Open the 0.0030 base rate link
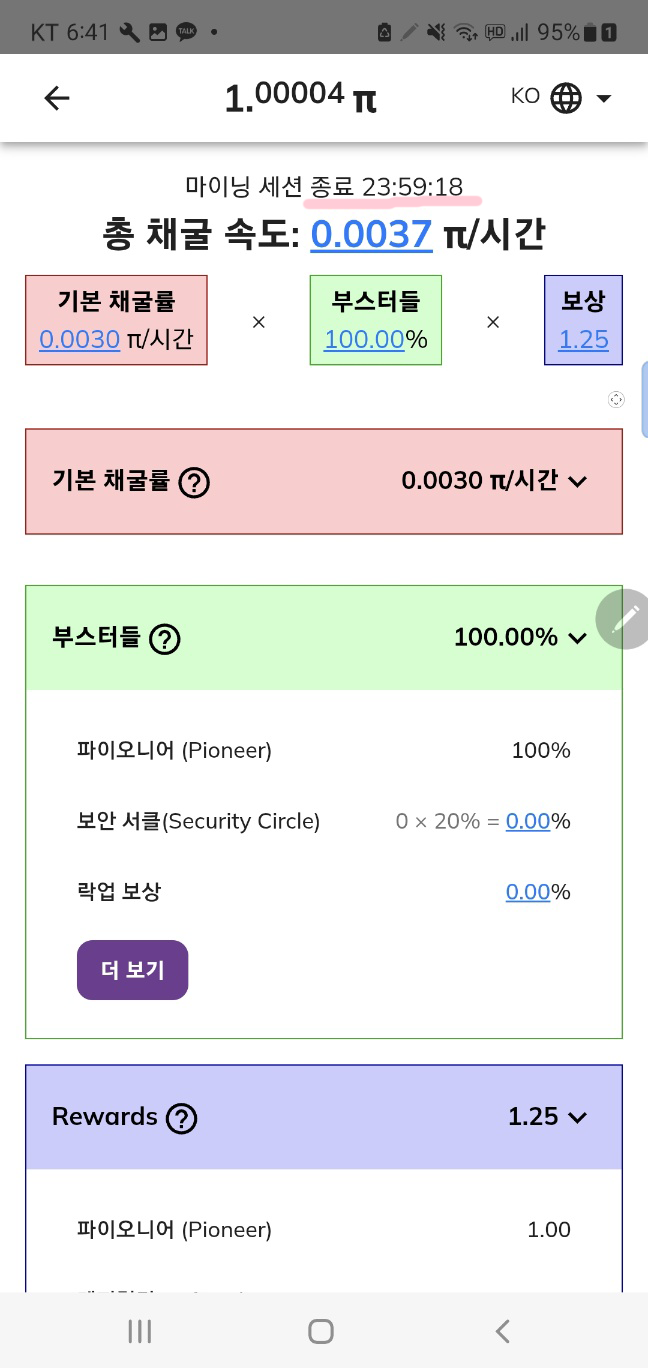 tap(79, 340)
